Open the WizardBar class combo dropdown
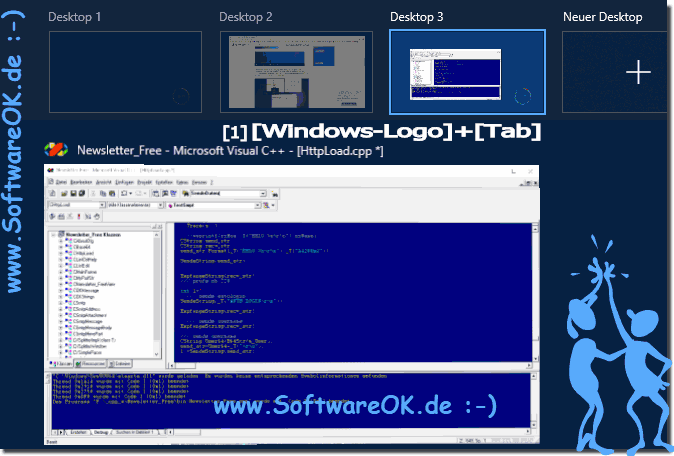The height and width of the screenshot is (456, 674). point(102,205)
